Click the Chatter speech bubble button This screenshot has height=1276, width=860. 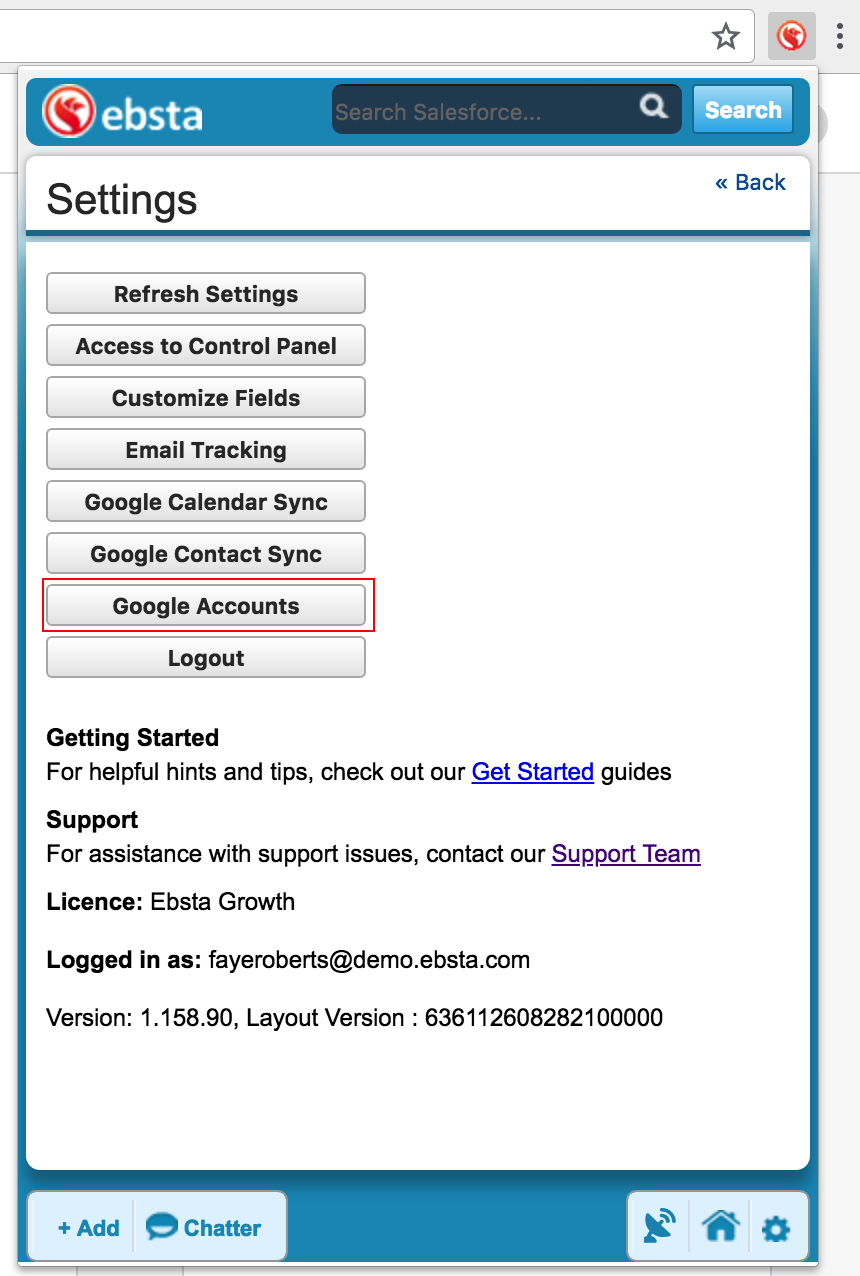pos(205,1228)
